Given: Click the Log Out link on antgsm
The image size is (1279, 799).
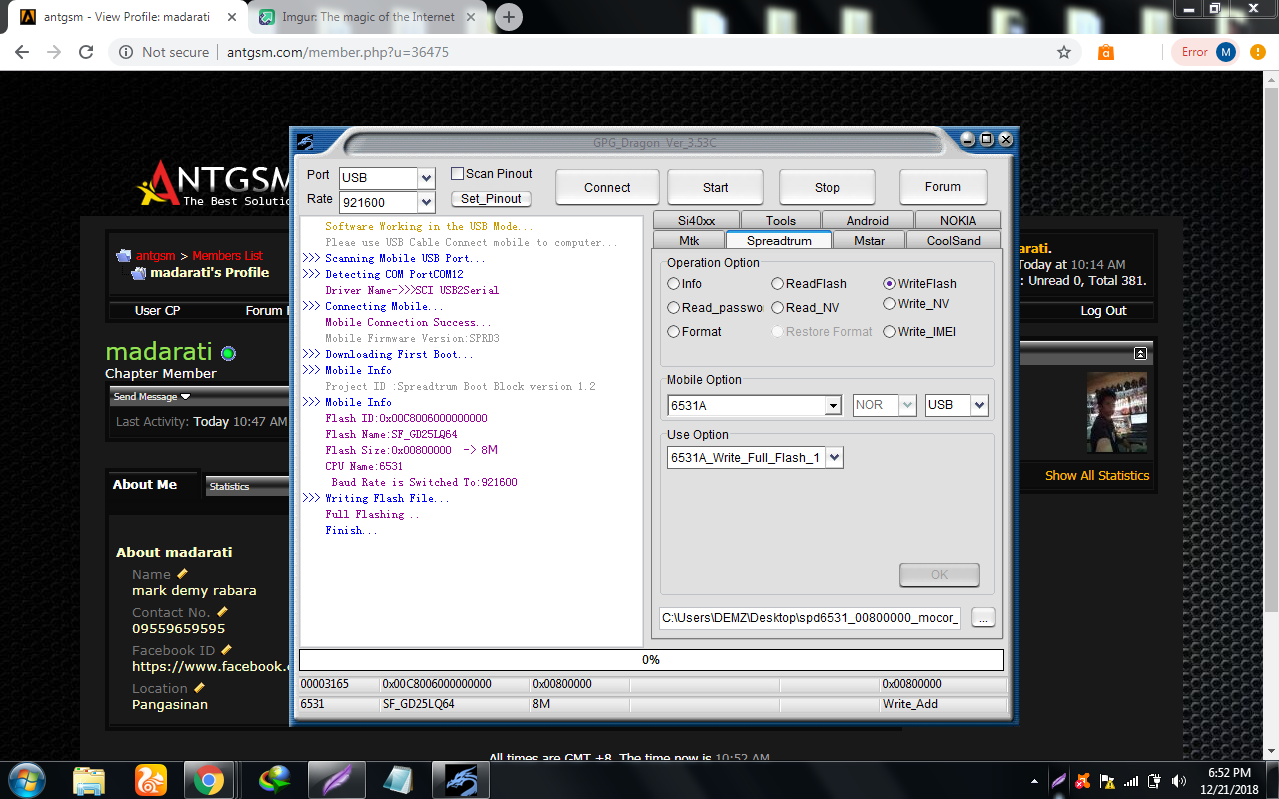Looking at the screenshot, I should coord(1103,311).
